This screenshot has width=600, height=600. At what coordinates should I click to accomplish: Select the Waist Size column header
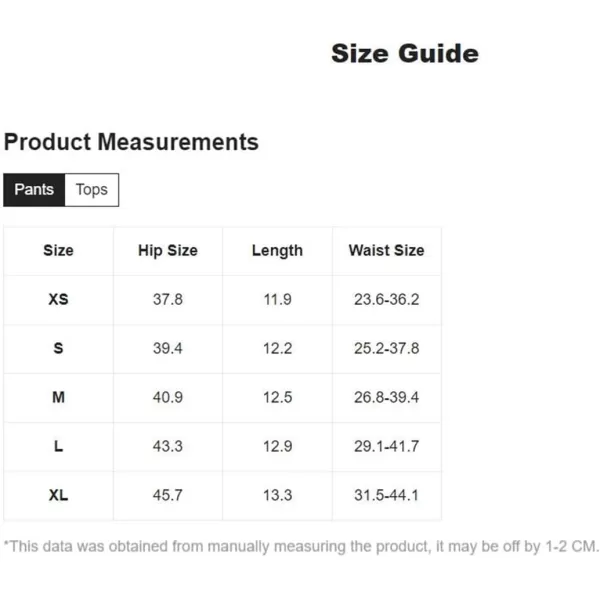tap(386, 251)
